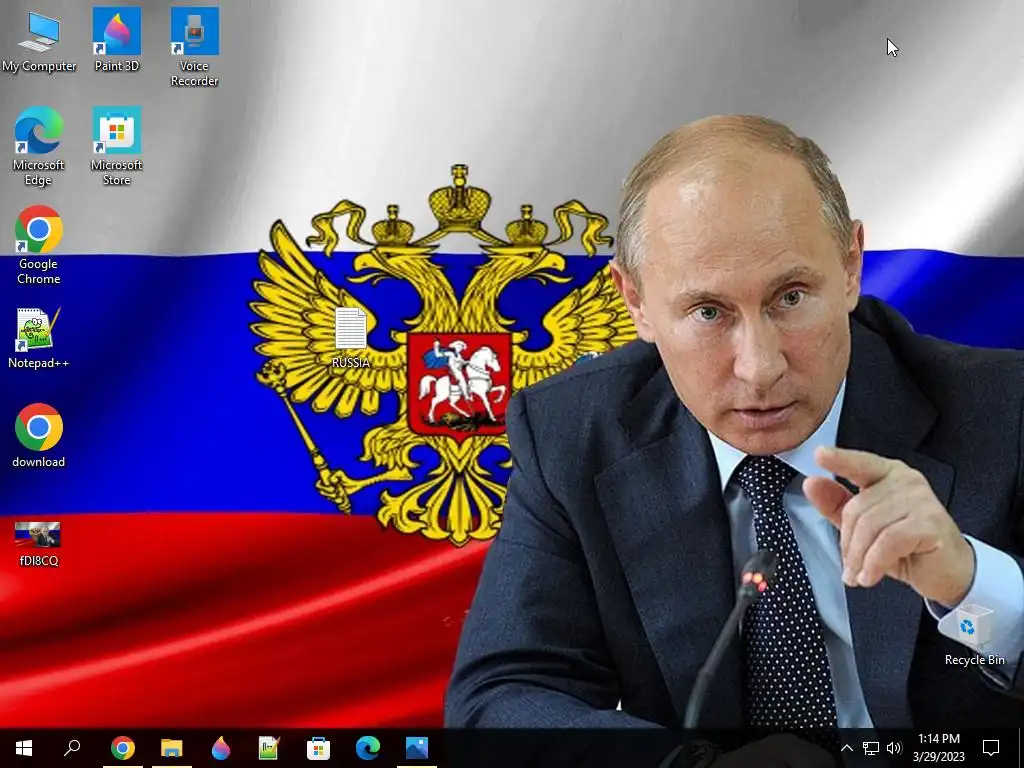
Task: Select the Google Chrome desktop shortcut
Action: tap(39, 246)
